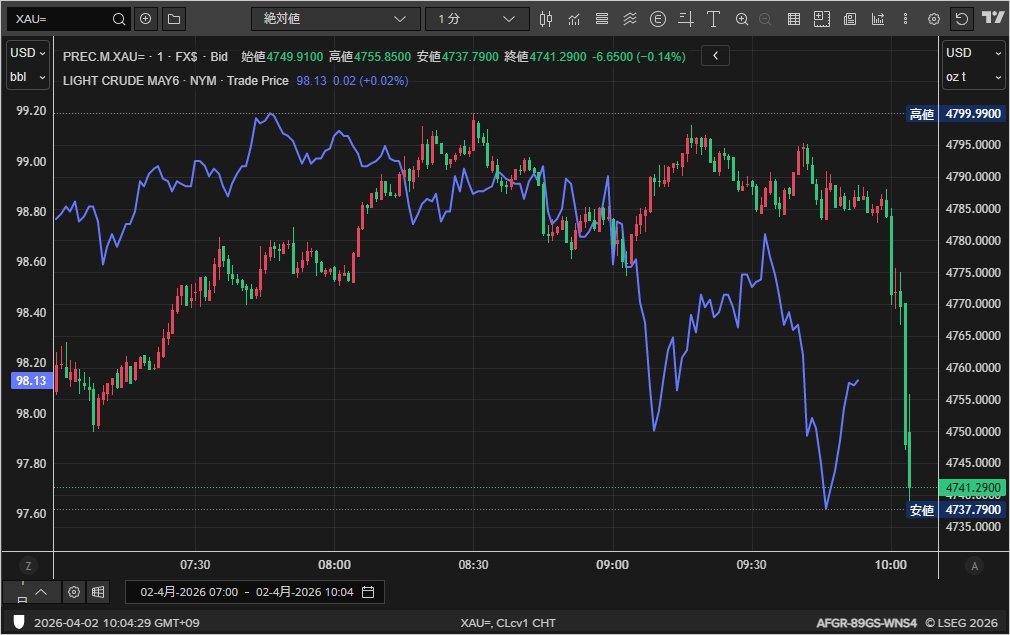
Task: Open the 絶対値 scale mode dropdown
Action: tap(335, 19)
